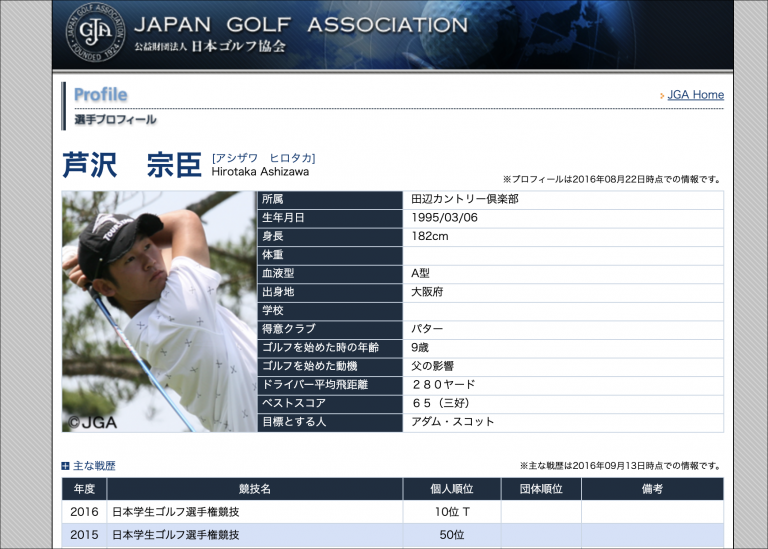Click the 備考 column header
768x549 pixels.
point(651,489)
